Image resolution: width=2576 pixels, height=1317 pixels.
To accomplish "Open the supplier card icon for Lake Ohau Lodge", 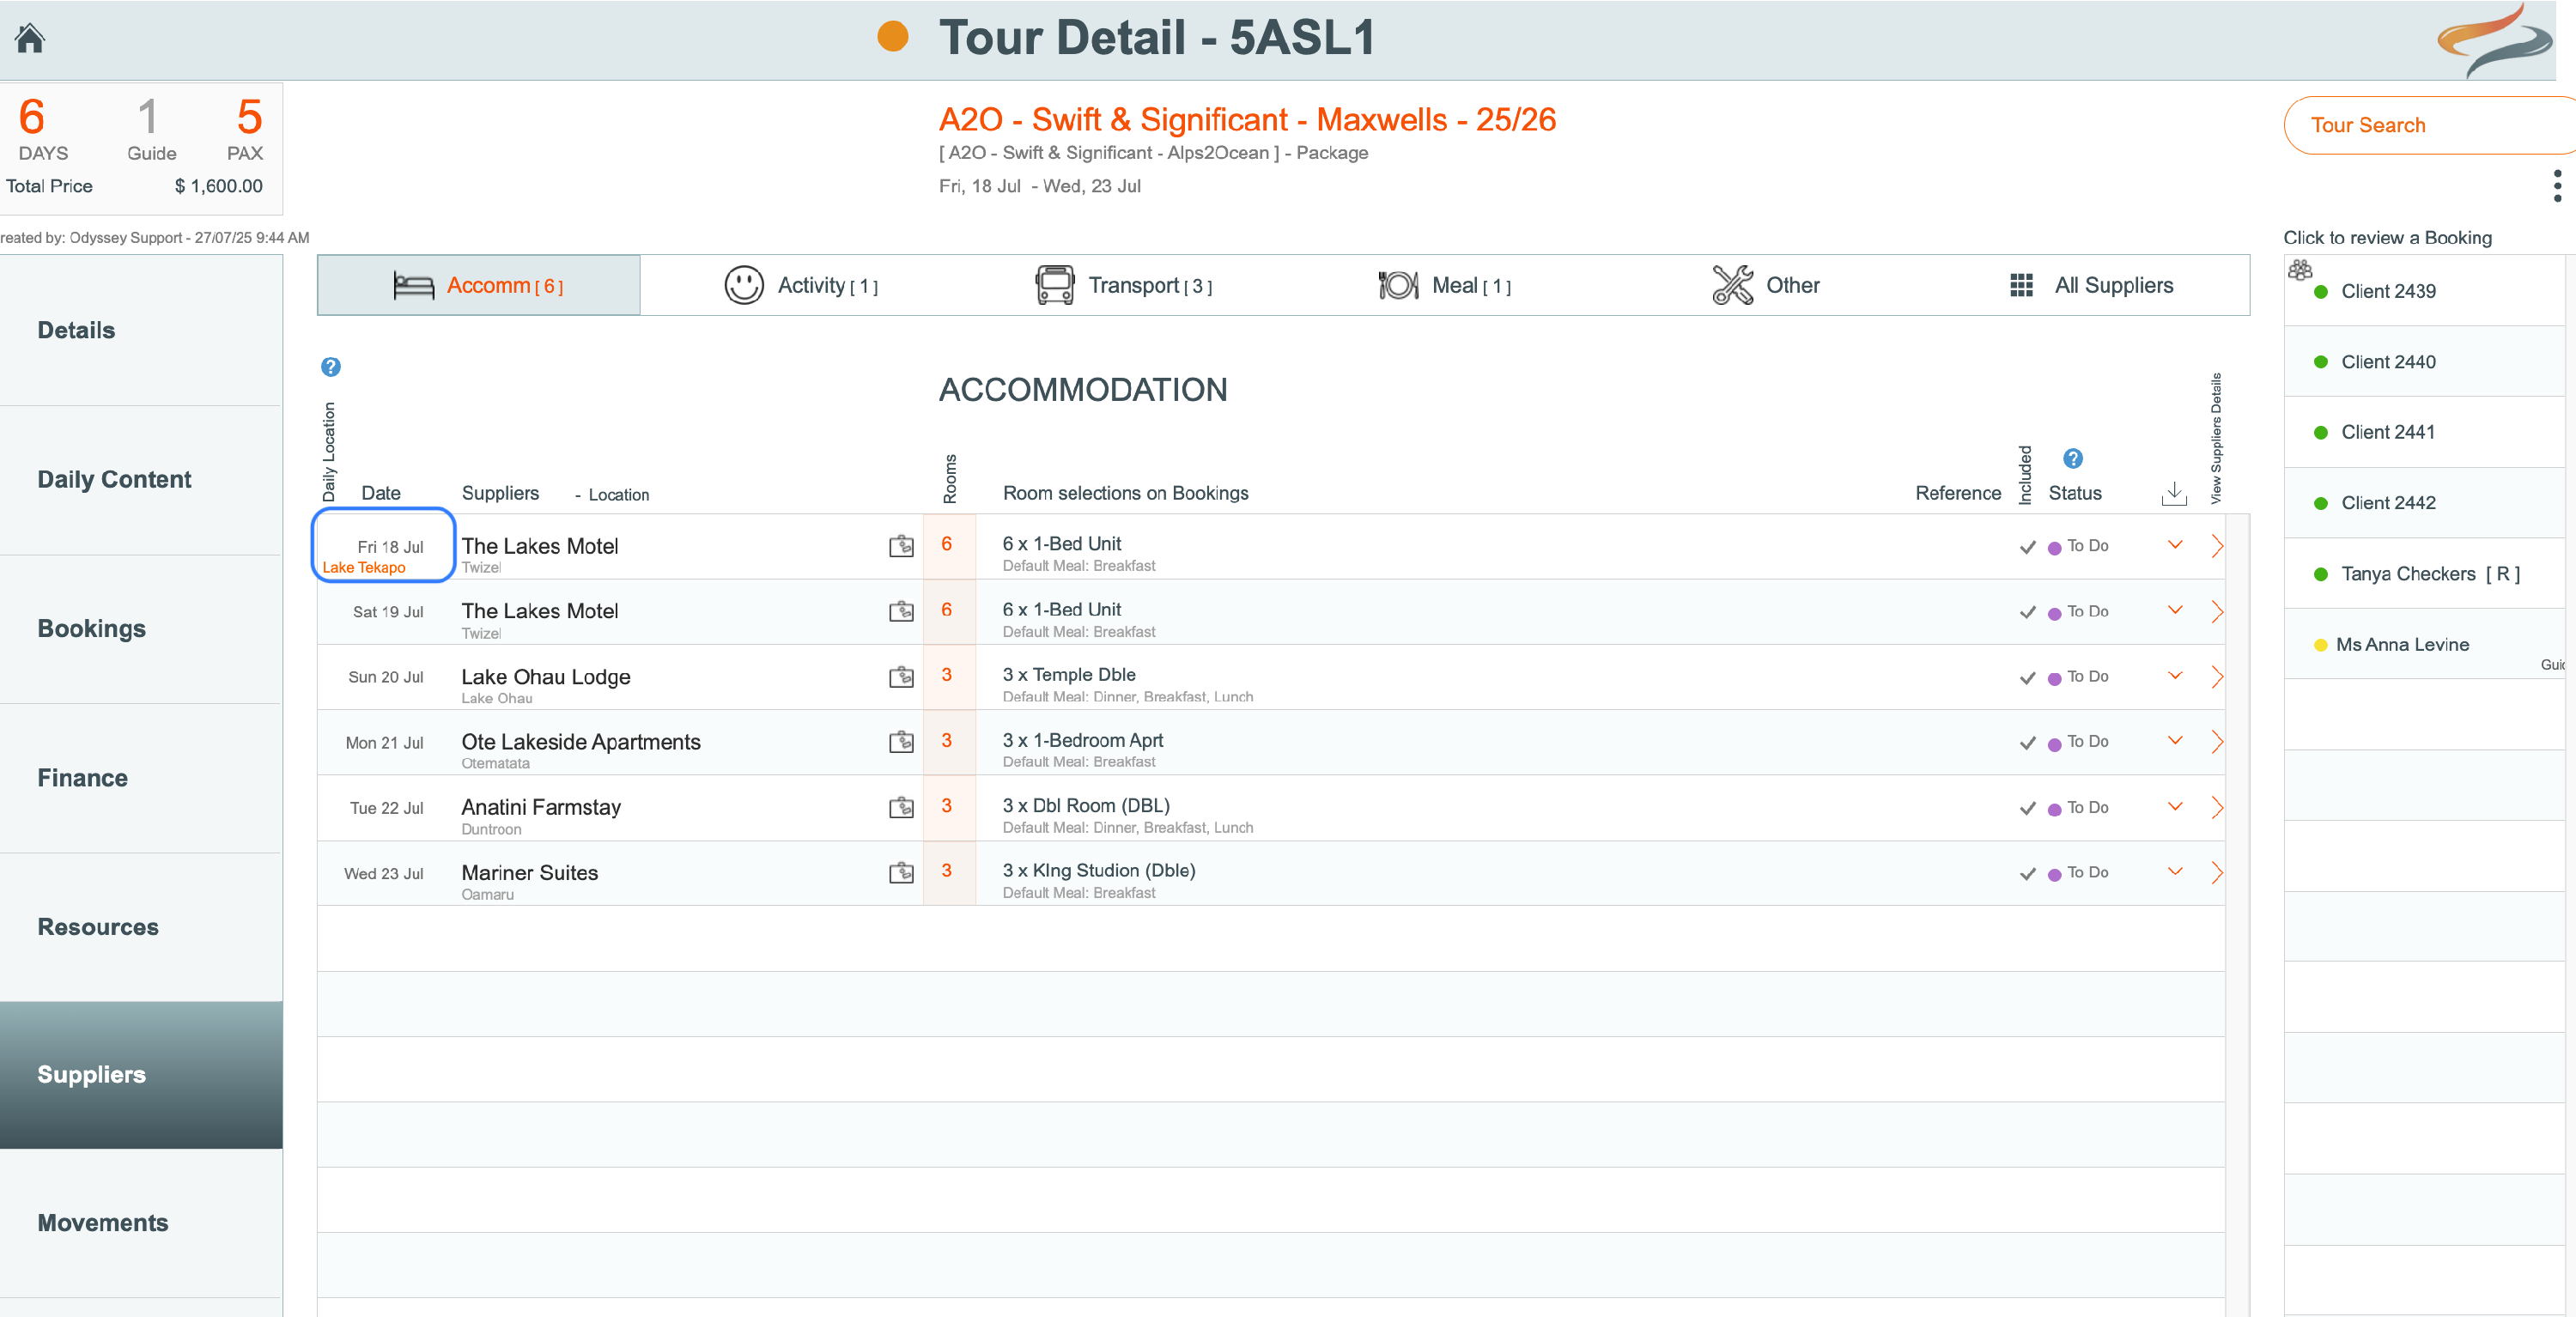I will click(901, 677).
